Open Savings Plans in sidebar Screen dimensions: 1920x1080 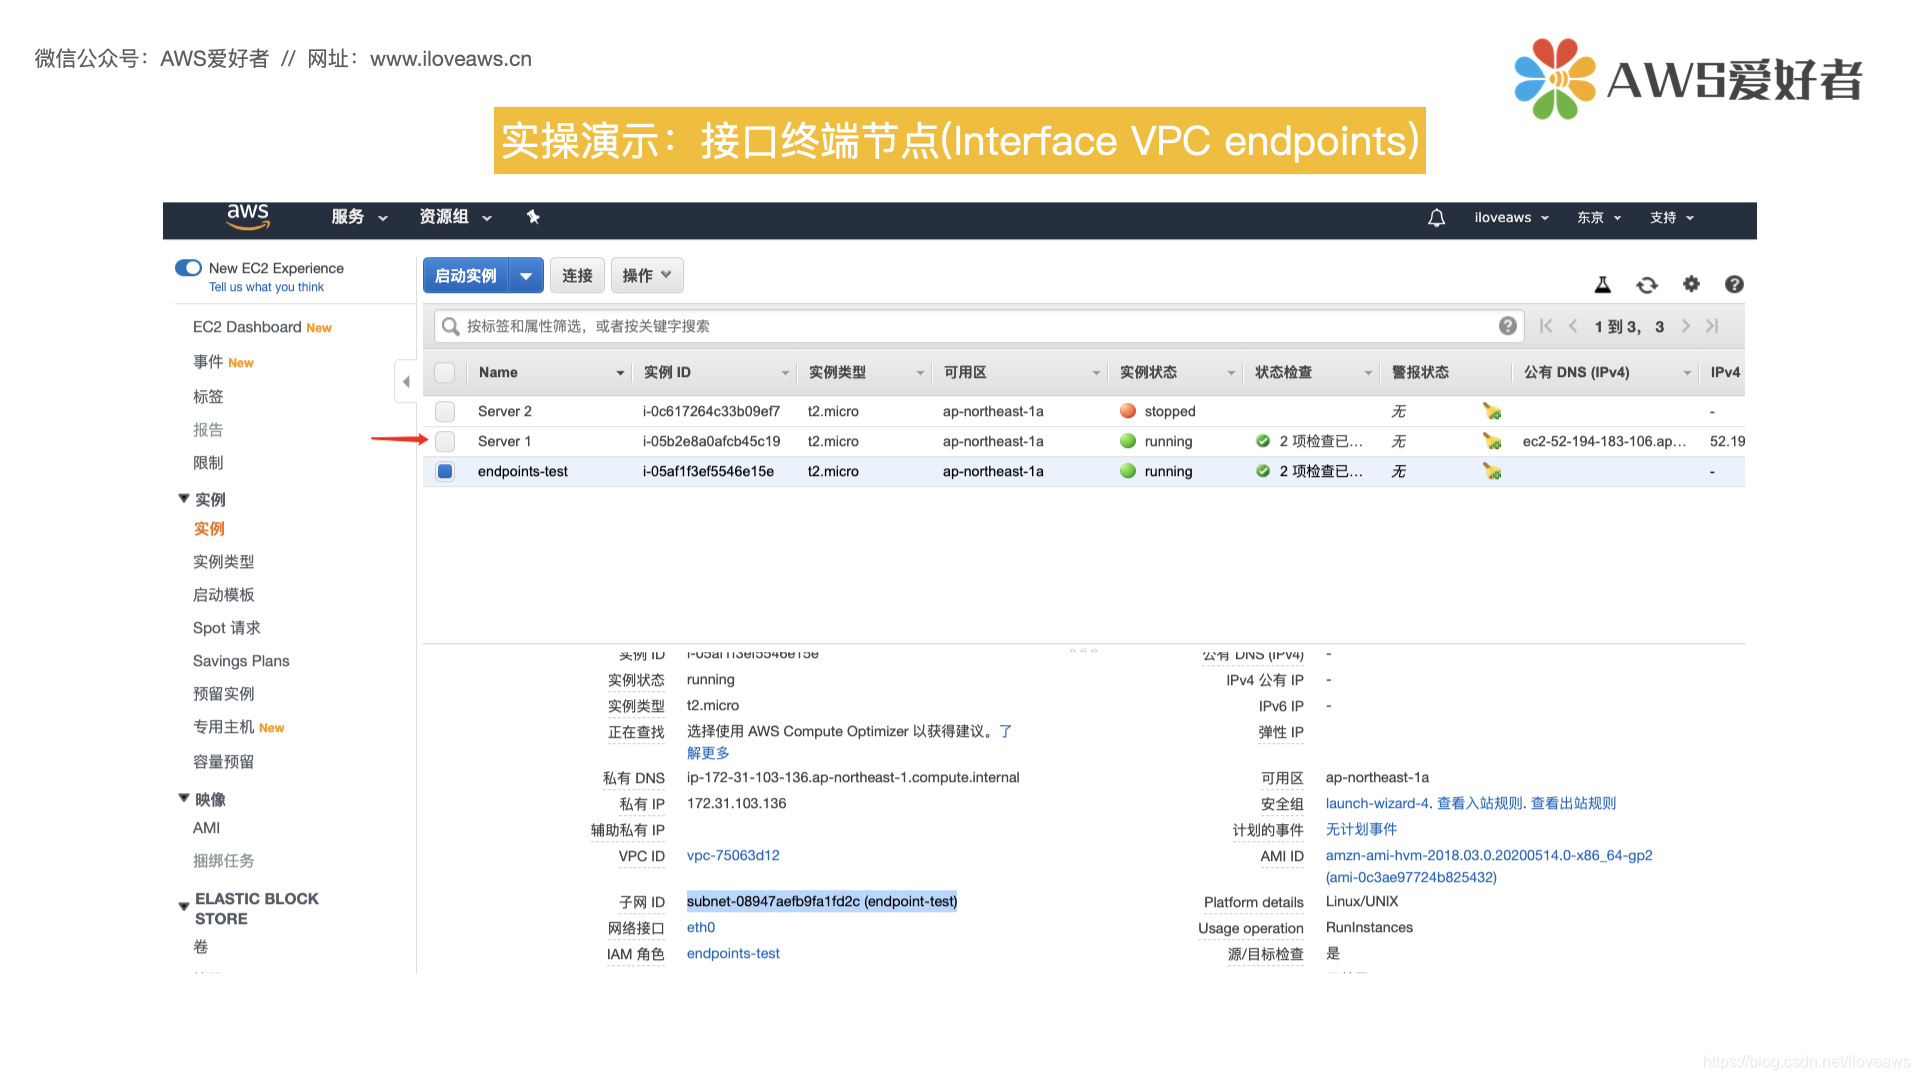pyautogui.click(x=241, y=660)
